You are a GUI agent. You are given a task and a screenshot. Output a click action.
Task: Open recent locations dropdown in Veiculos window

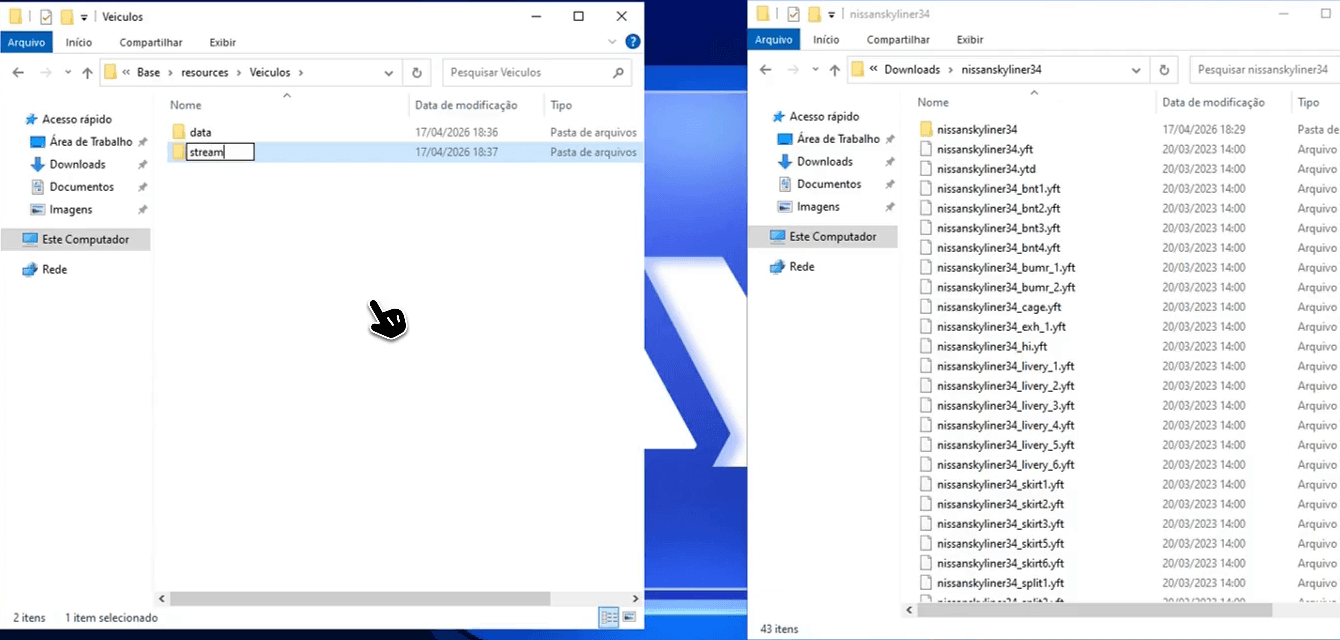(67, 72)
